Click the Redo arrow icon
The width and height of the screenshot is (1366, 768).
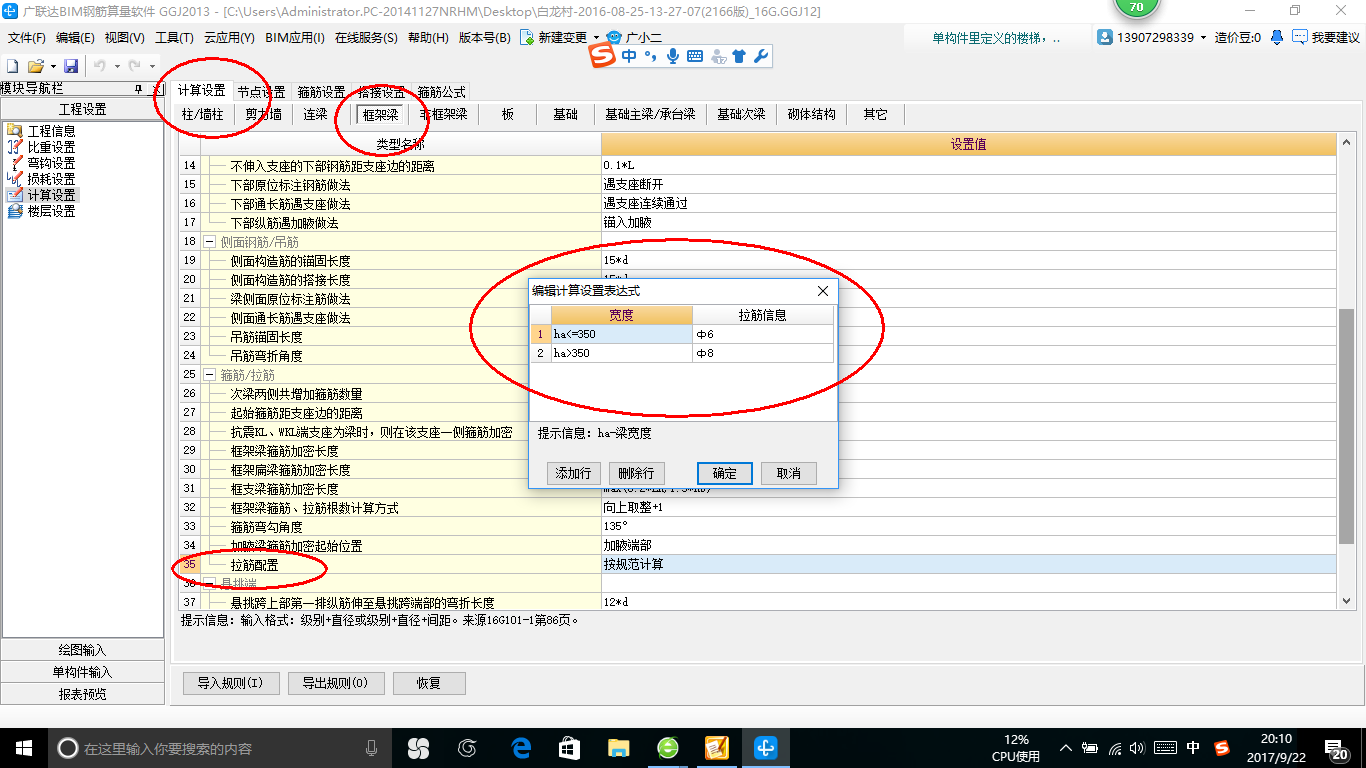(x=136, y=66)
